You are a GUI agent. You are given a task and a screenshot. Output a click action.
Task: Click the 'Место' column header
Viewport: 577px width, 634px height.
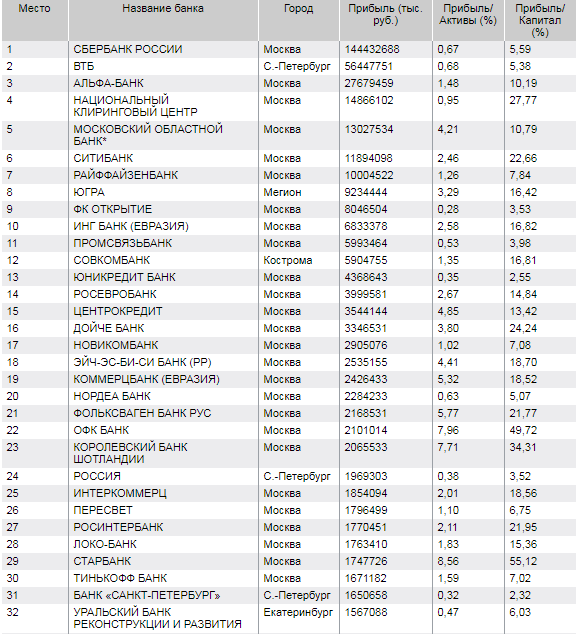coord(34,8)
